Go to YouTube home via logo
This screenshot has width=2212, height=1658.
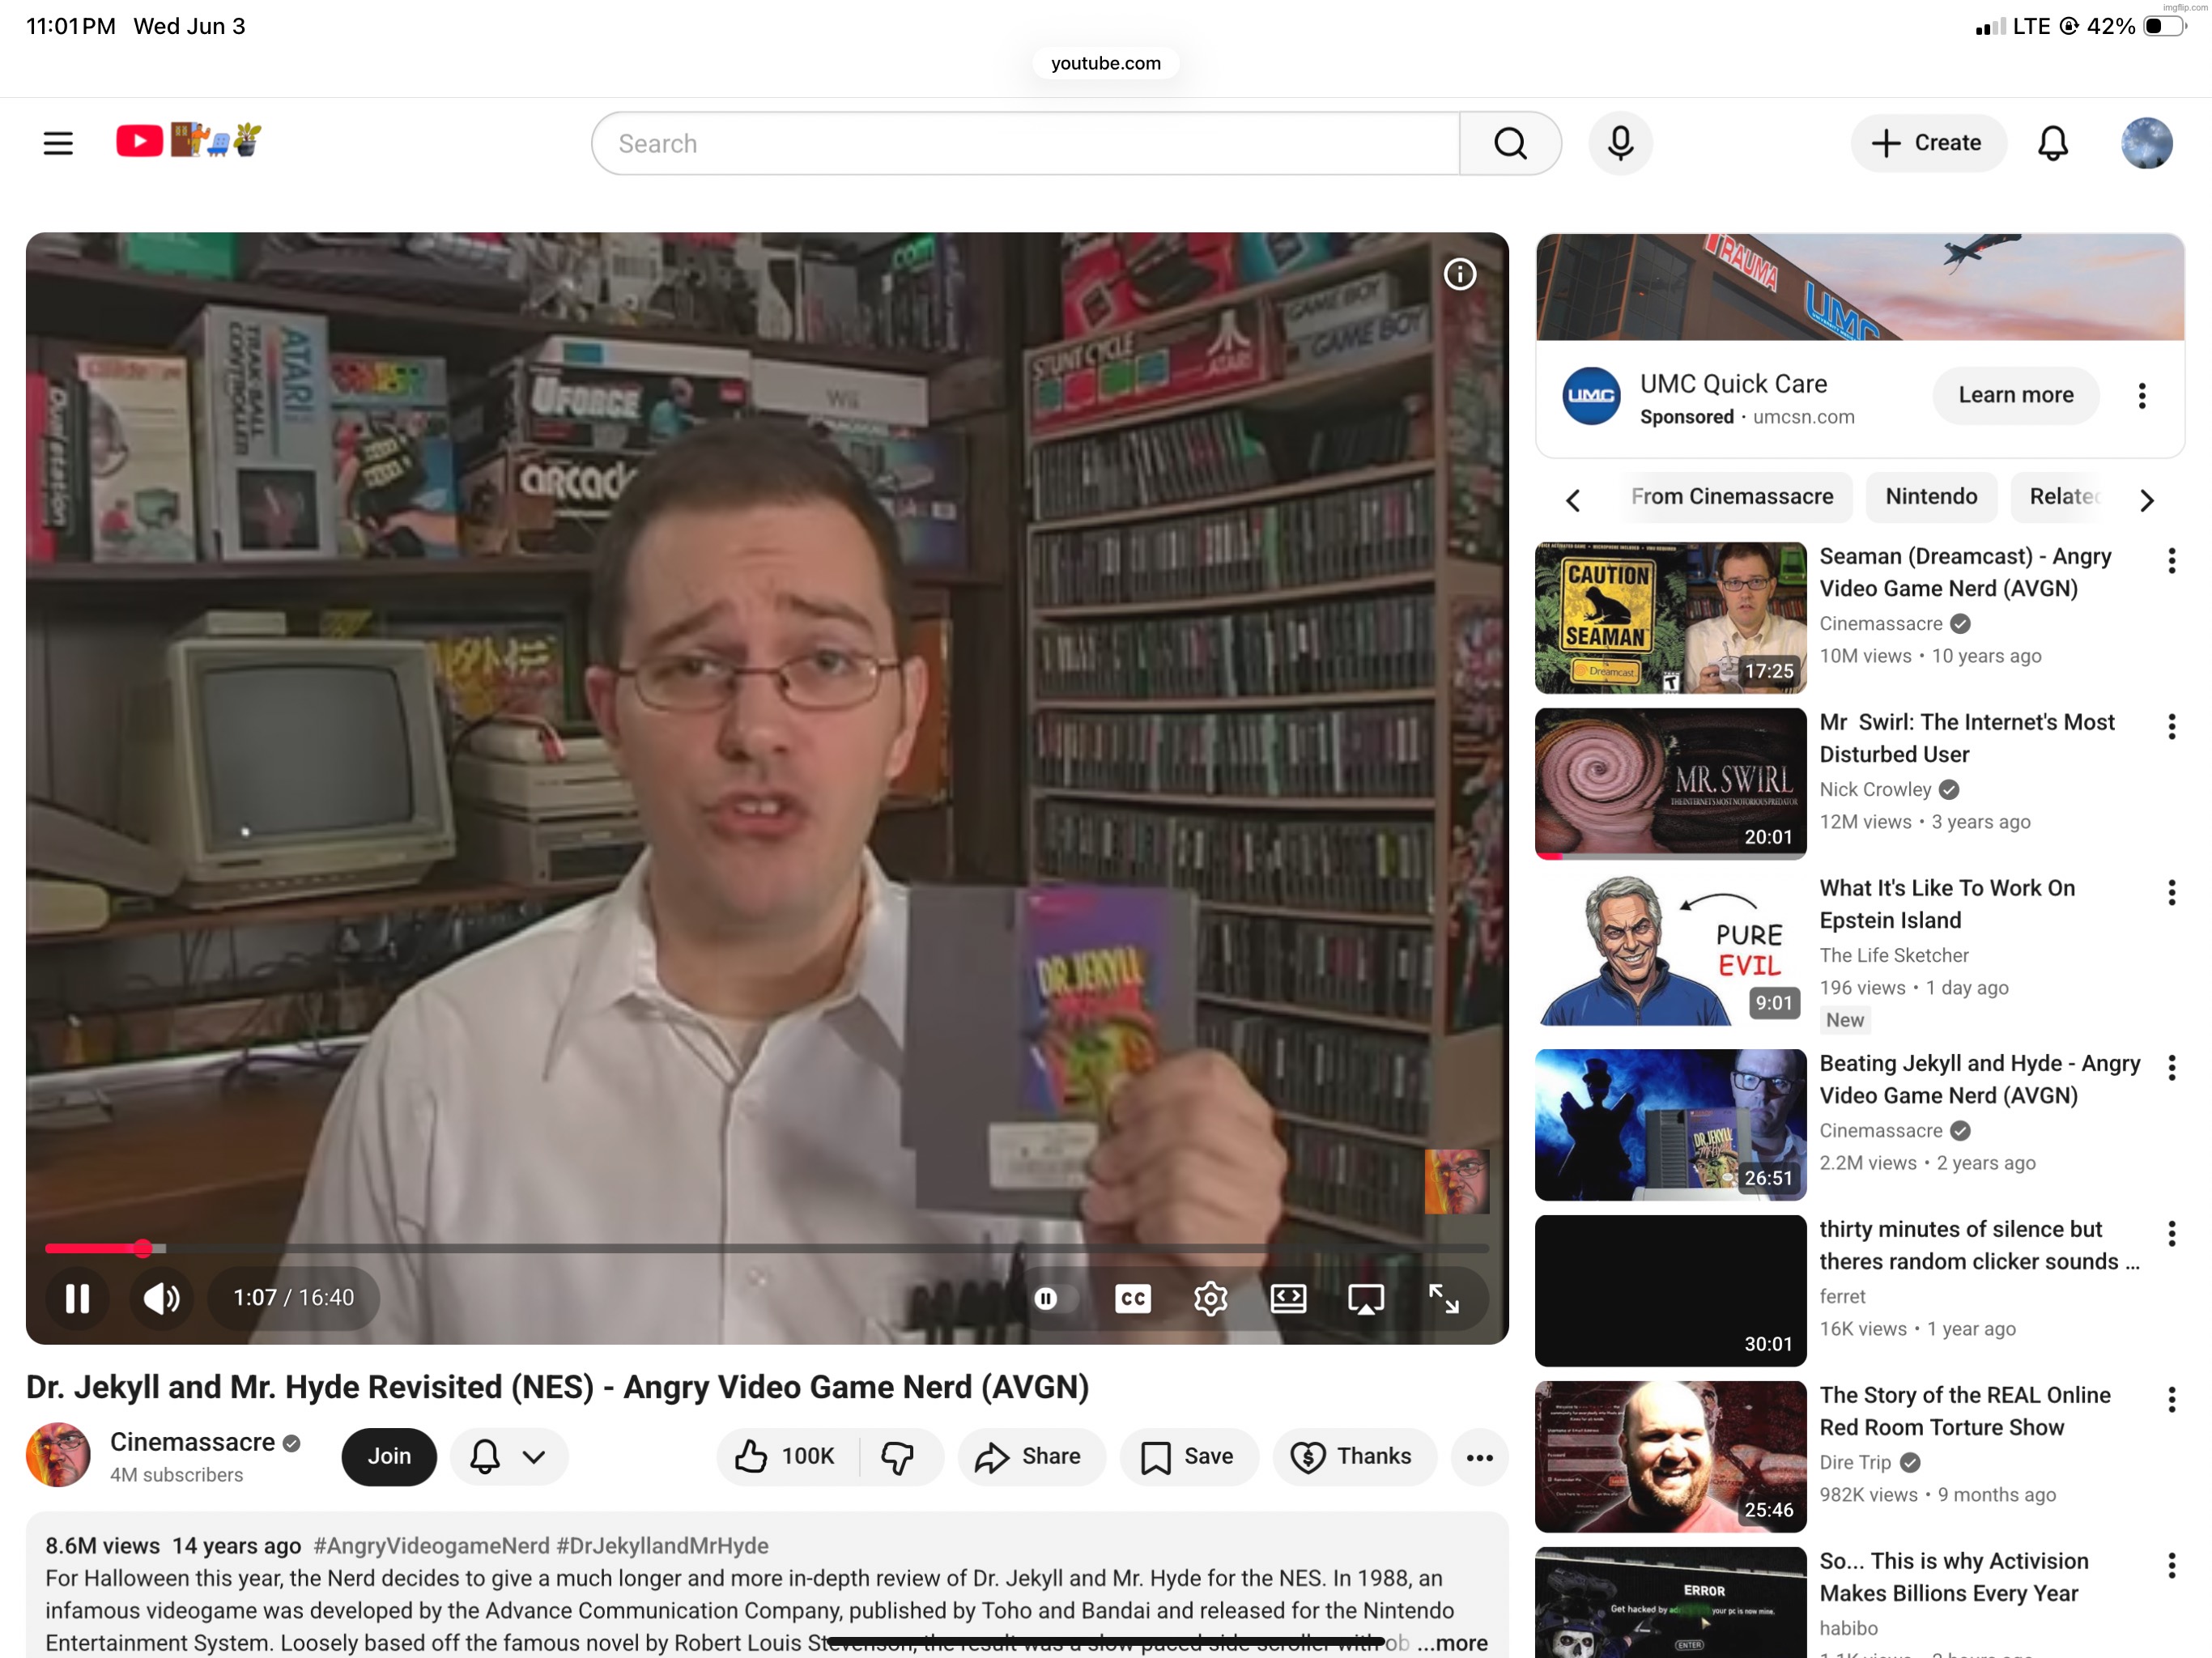tap(189, 141)
